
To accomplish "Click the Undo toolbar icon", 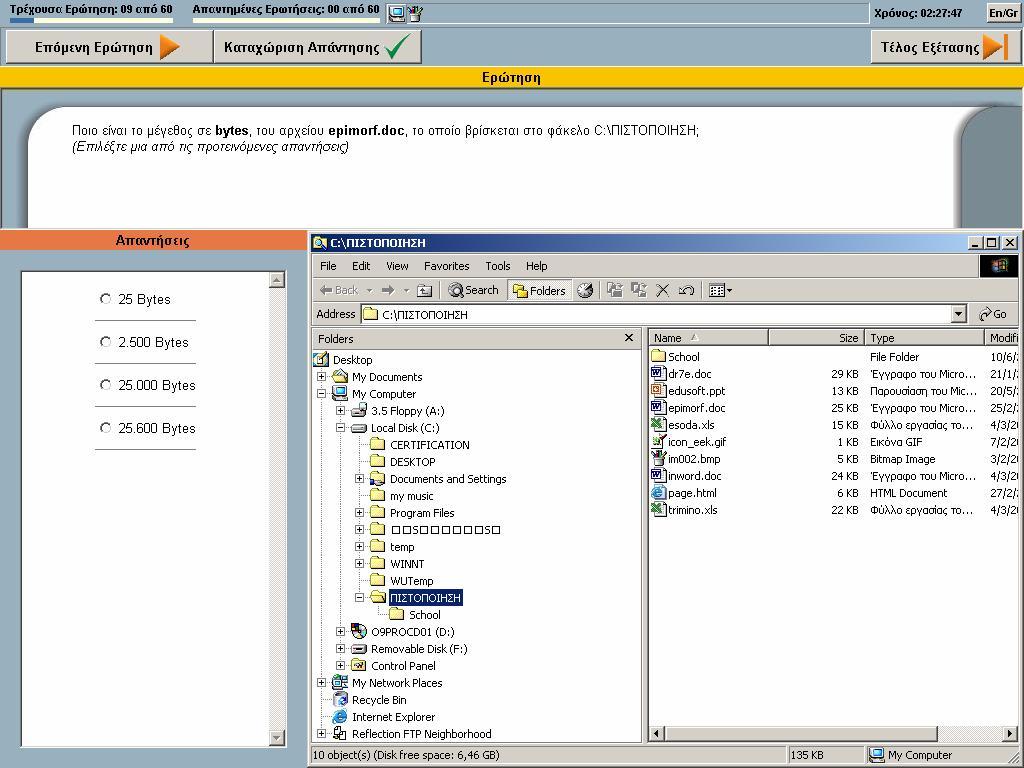I will (x=686, y=290).
